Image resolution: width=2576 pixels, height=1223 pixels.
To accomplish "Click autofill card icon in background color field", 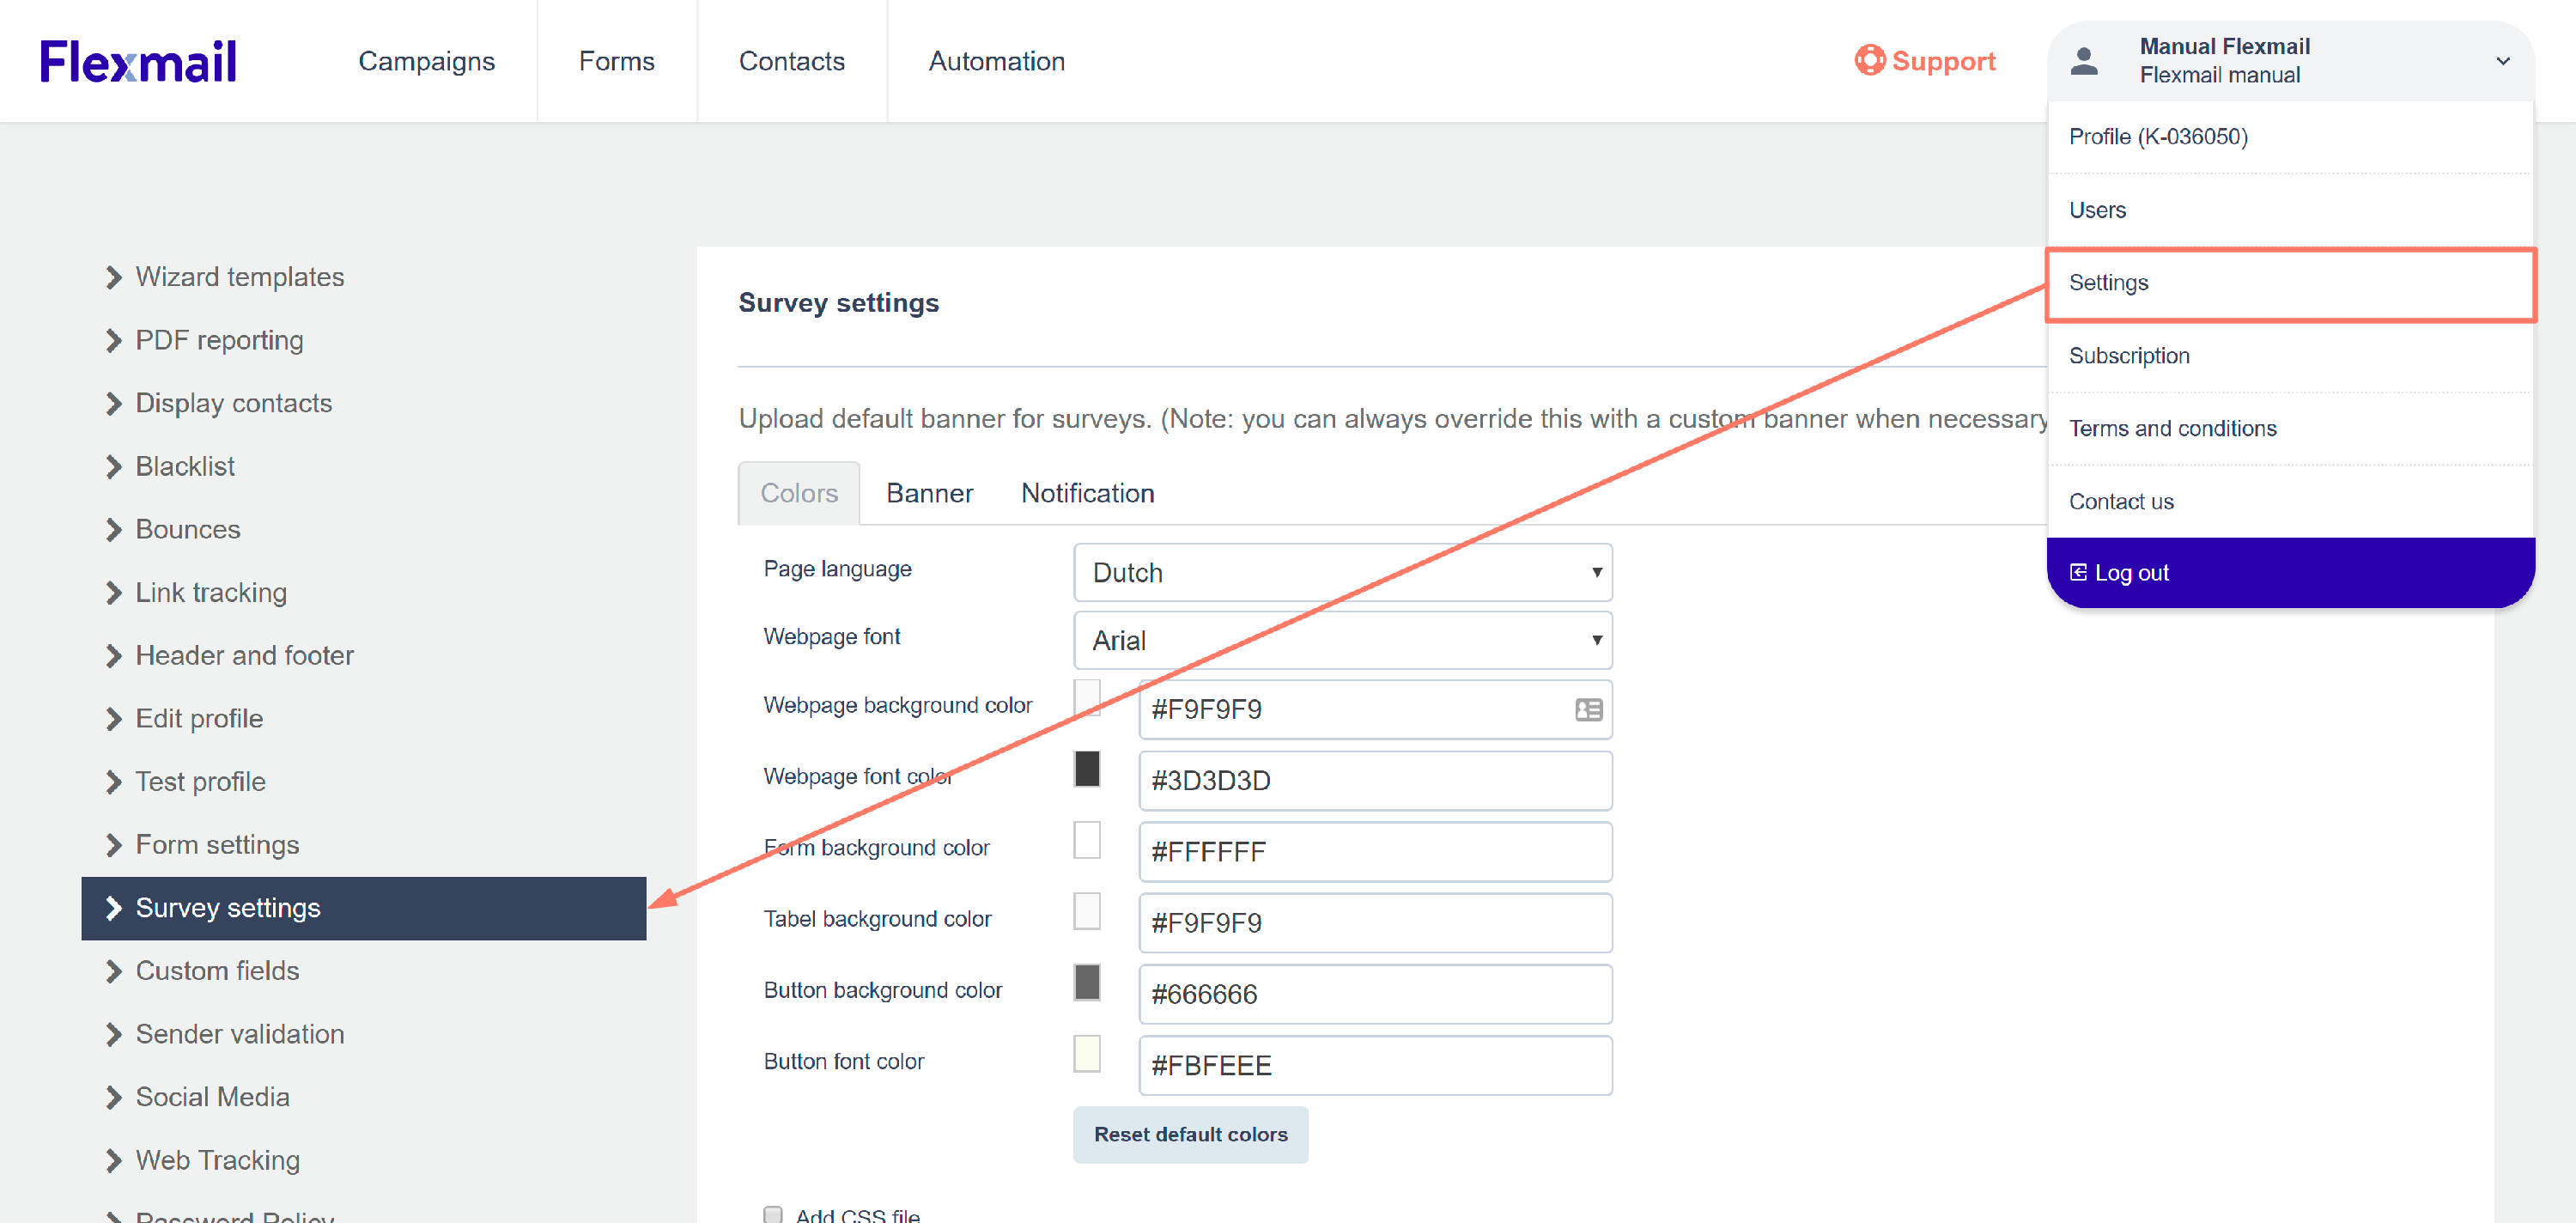I will [1588, 709].
